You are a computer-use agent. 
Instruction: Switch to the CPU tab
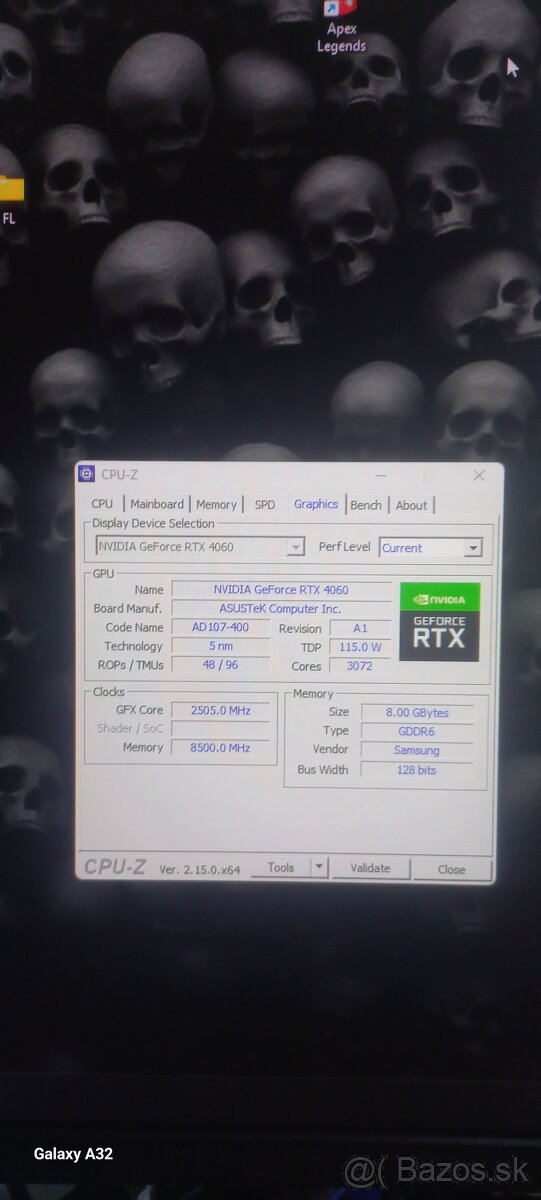[102, 505]
